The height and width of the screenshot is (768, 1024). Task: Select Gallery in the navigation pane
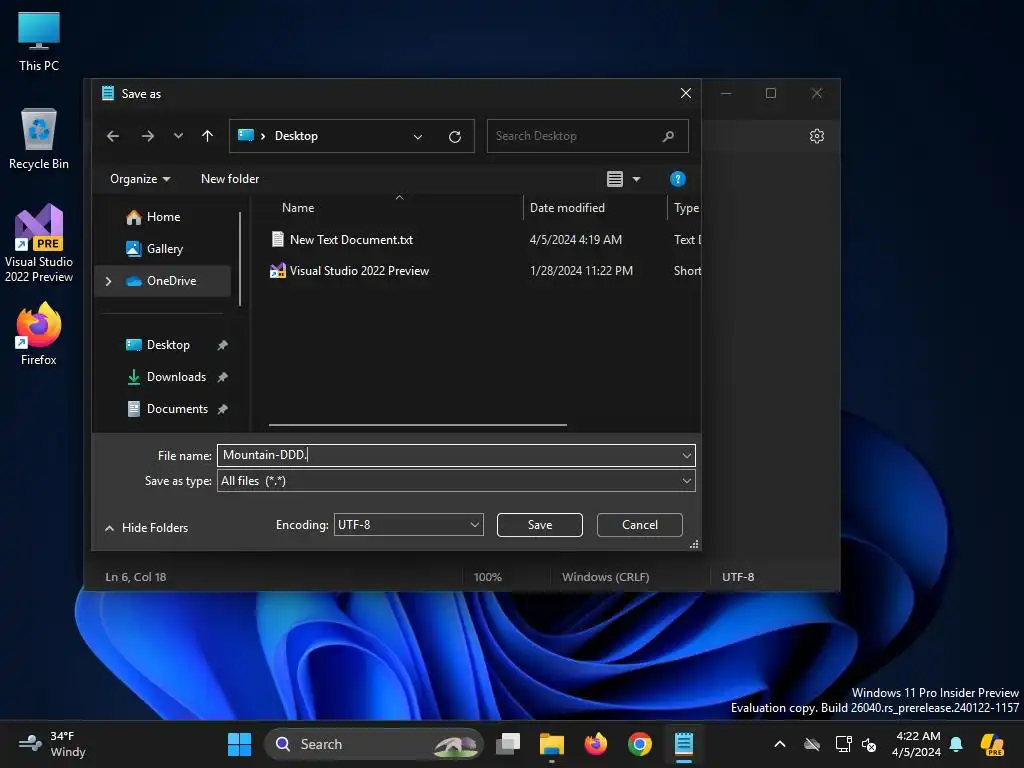click(x=164, y=249)
